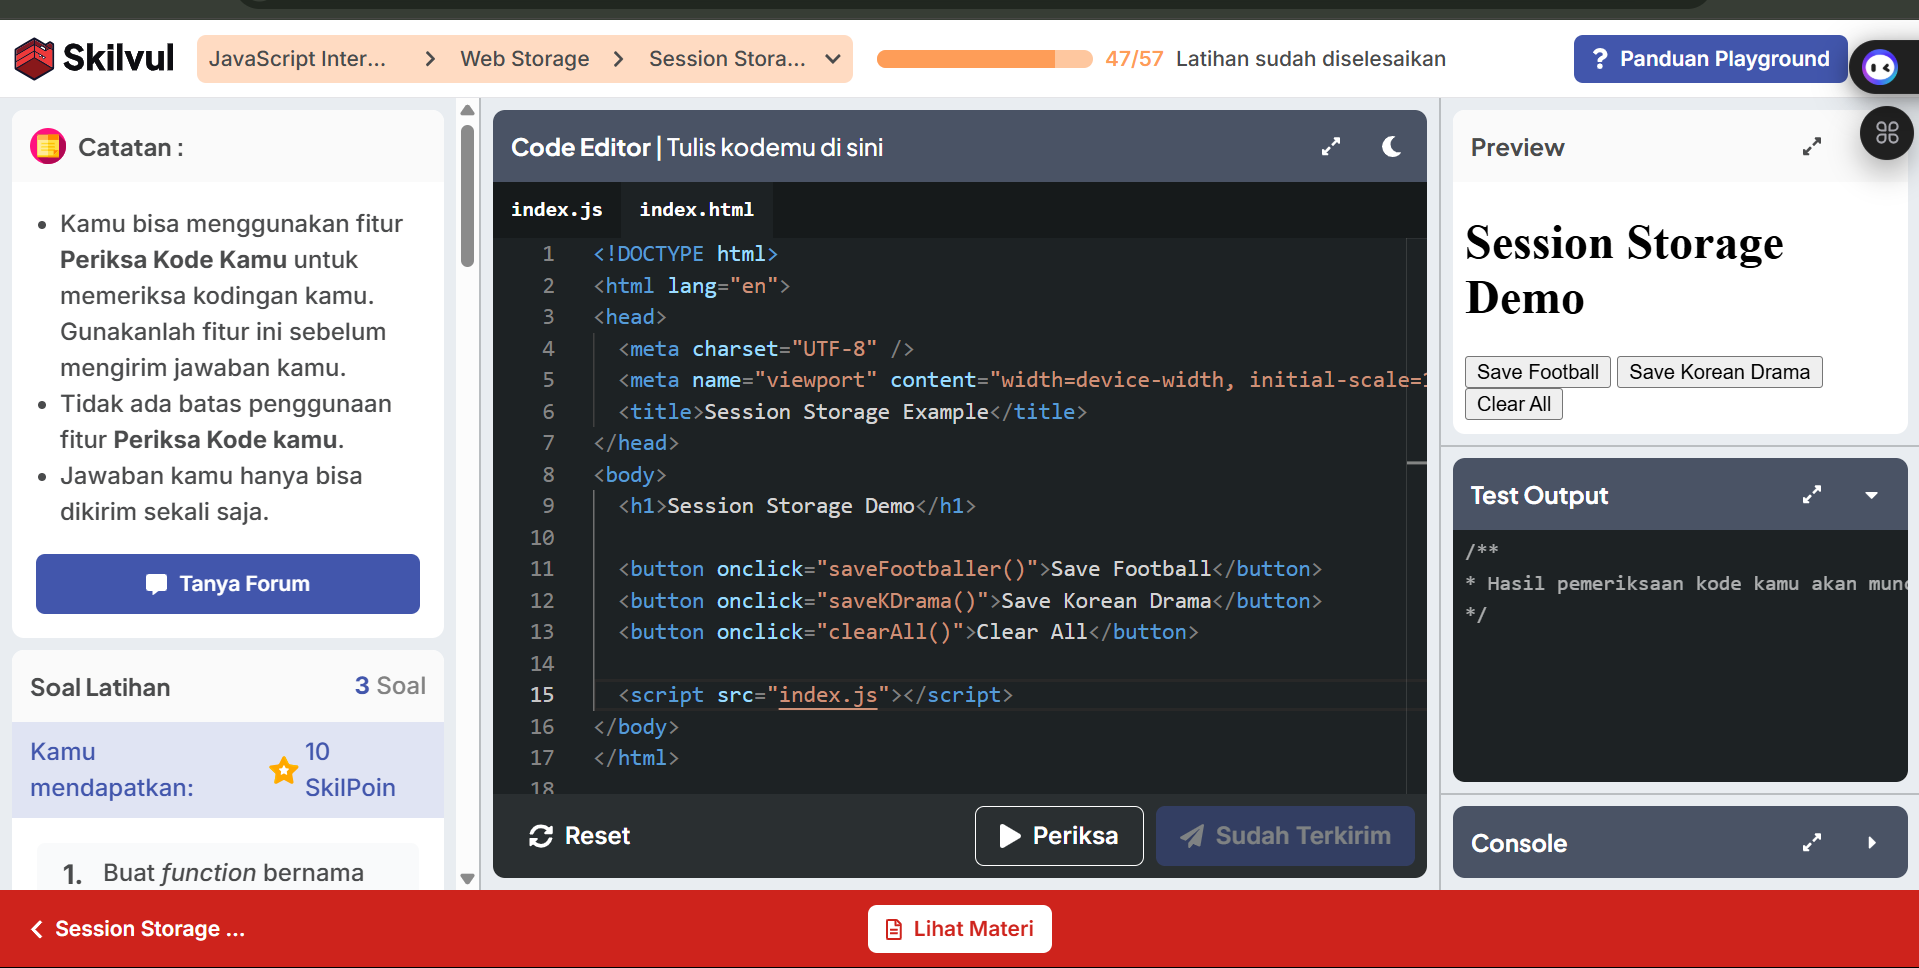Viewport: 1919px width, 968px height.
Task: Open Session Stora... breadcrumb item
Action: point(727,59)
